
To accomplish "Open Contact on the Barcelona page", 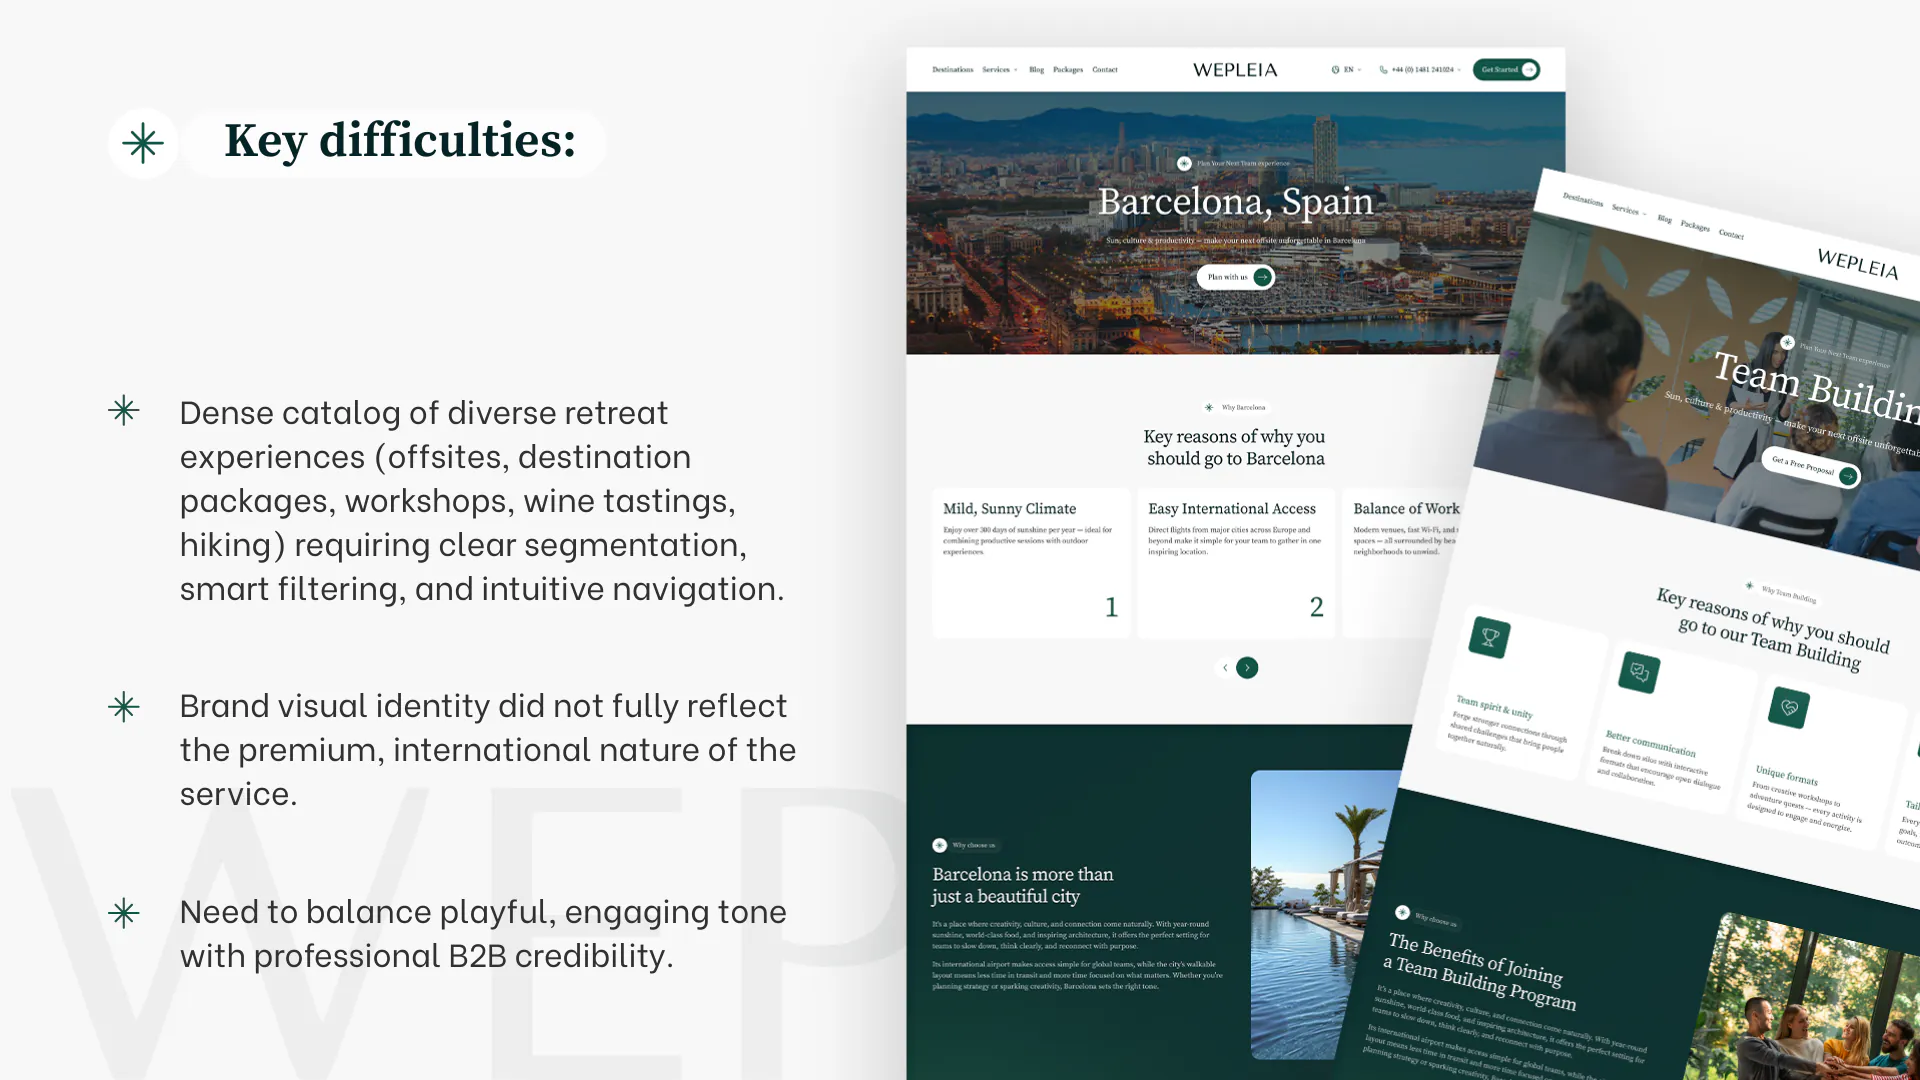I will (1105, 70).
